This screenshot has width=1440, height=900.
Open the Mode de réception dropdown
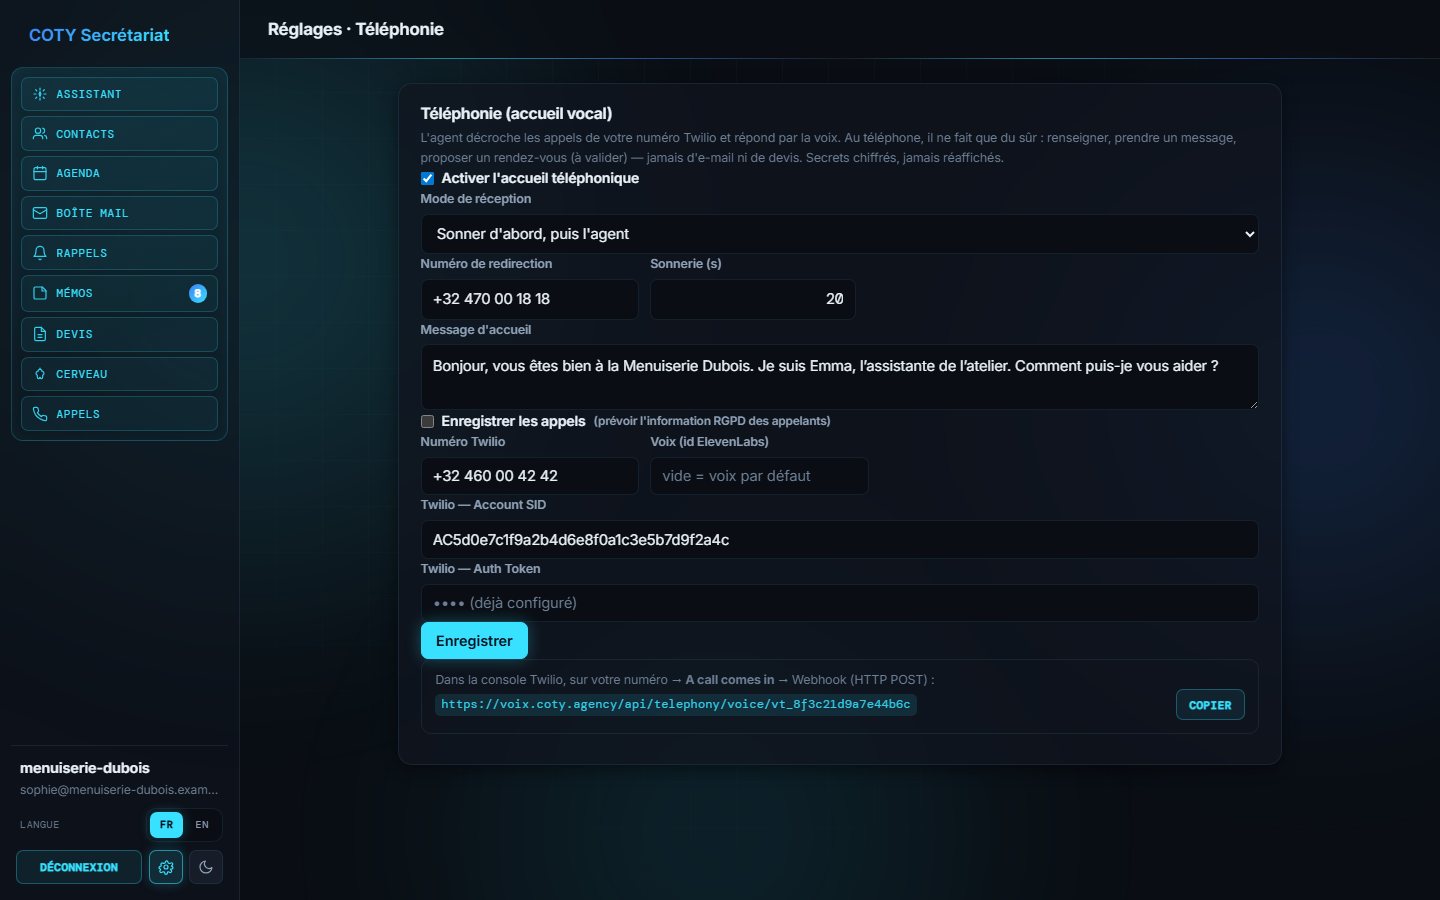click(x=839, y=234)
